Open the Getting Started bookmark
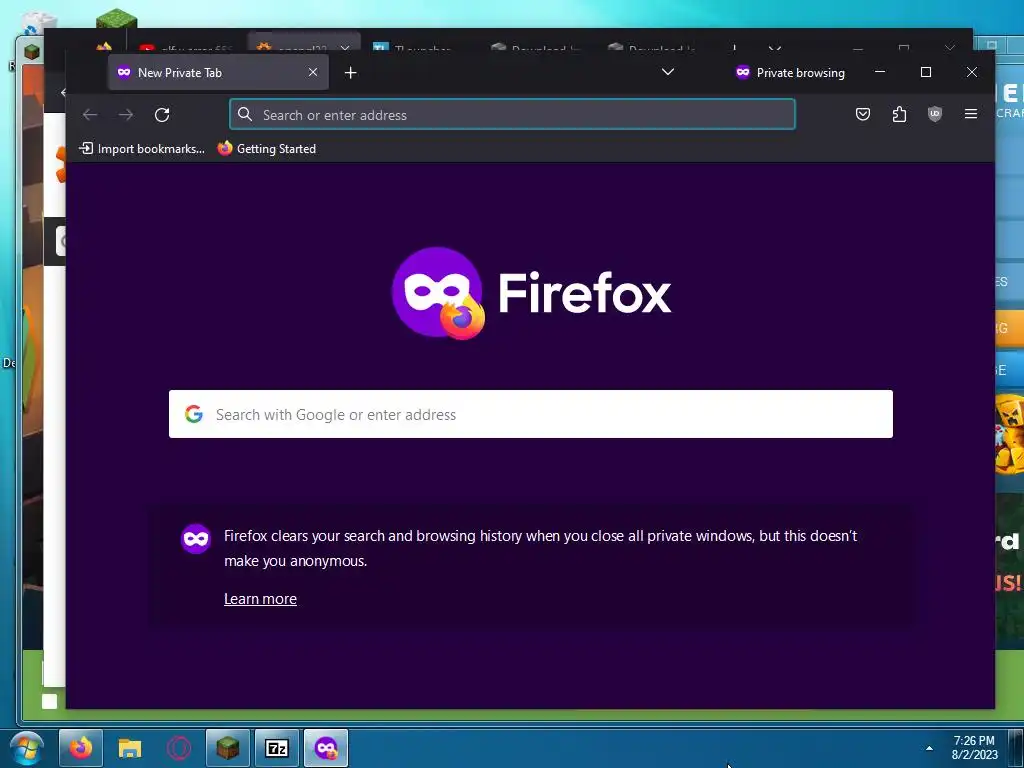The width and height of the screenshot is (1024, 768). (266, 149)
